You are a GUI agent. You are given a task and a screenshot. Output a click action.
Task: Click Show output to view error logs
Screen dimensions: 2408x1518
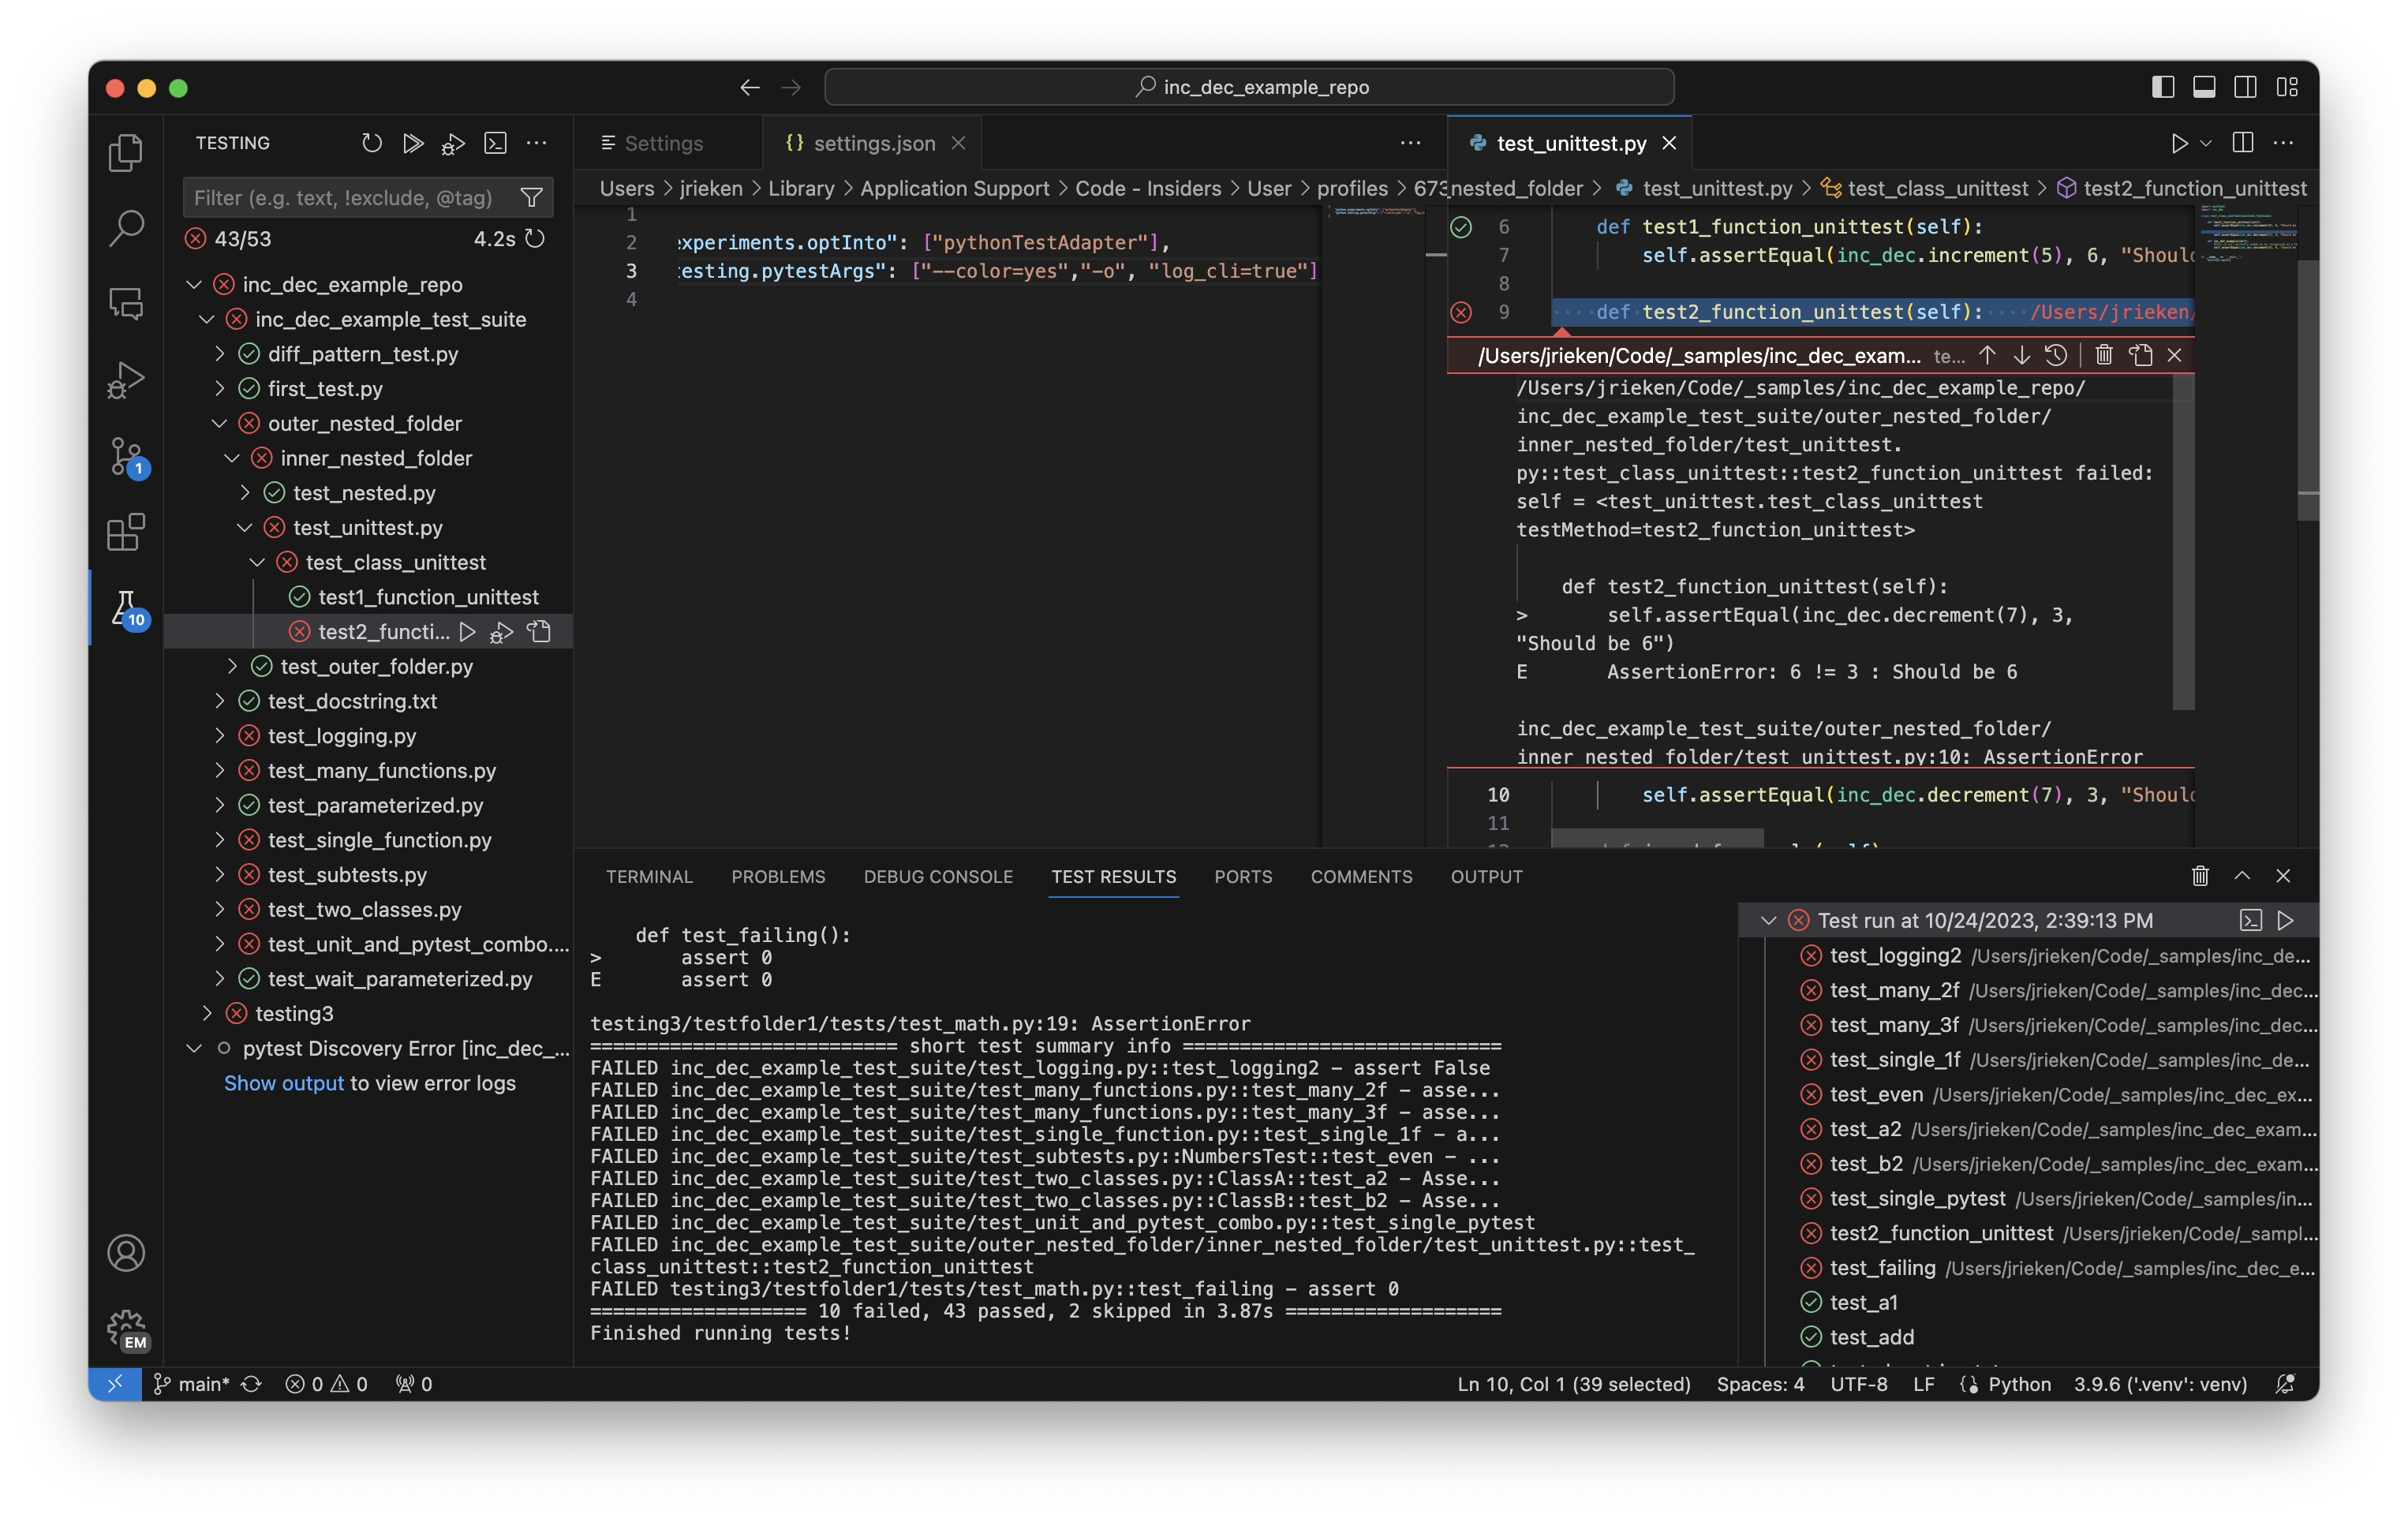284,1083
